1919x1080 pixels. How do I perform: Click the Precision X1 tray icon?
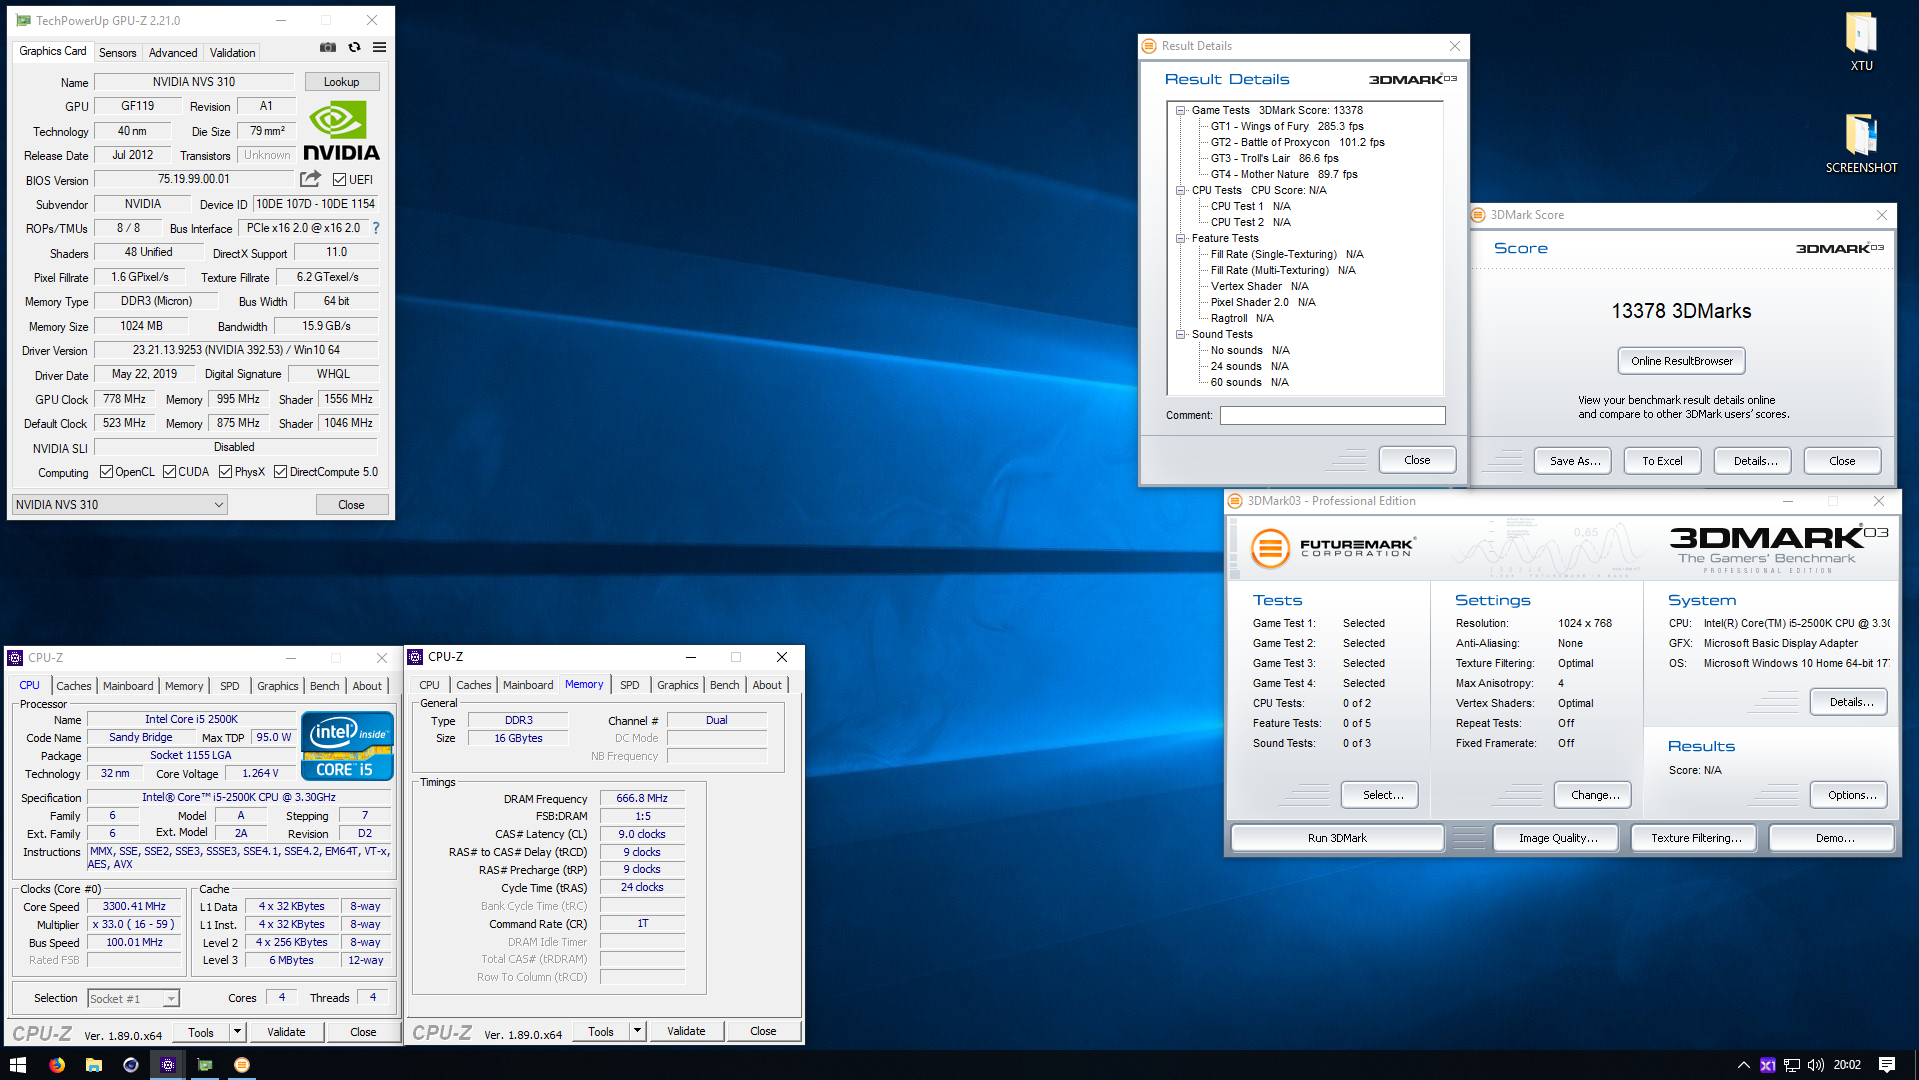1768,1065
